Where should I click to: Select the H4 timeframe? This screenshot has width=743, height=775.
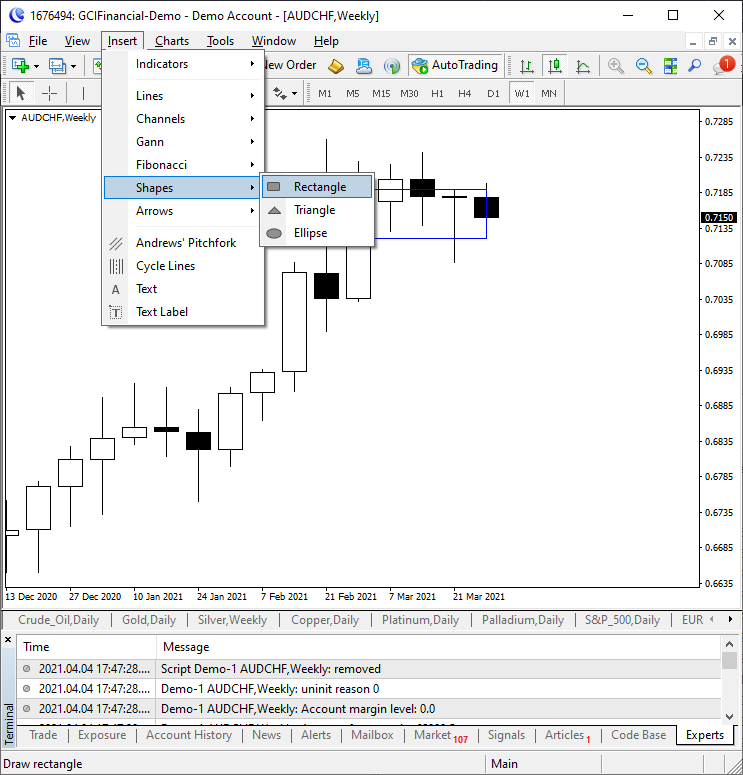click(x=465, y=93)
